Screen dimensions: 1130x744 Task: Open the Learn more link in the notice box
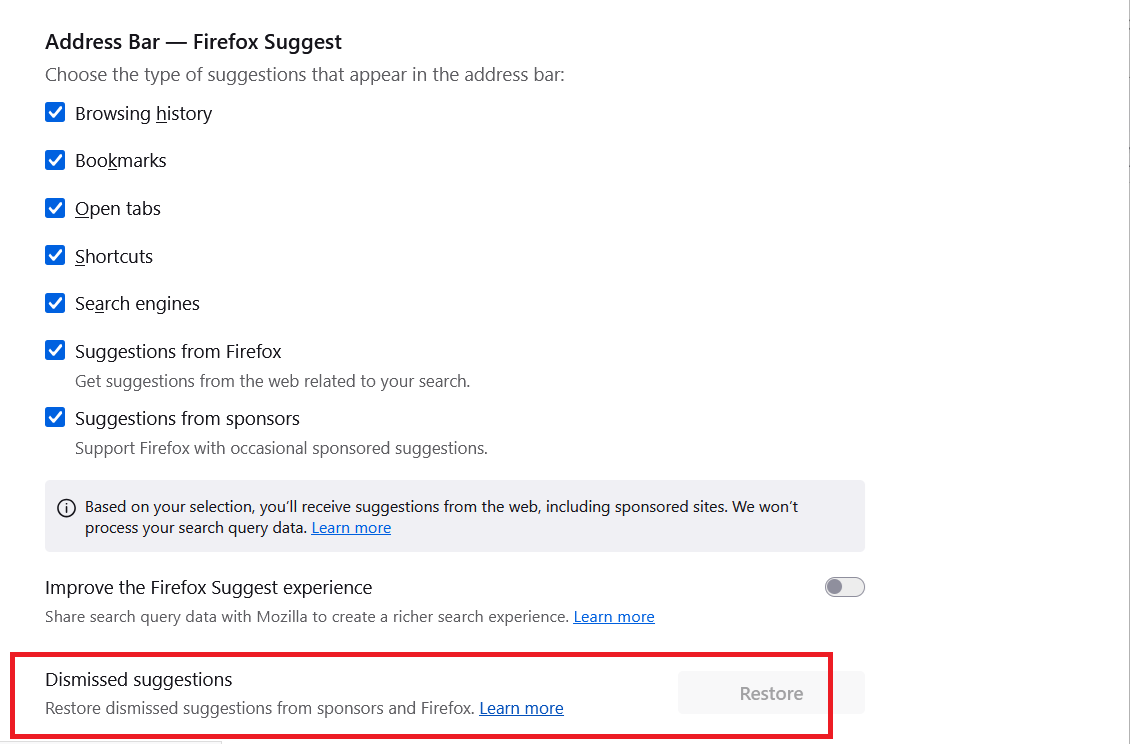[351, 527]
